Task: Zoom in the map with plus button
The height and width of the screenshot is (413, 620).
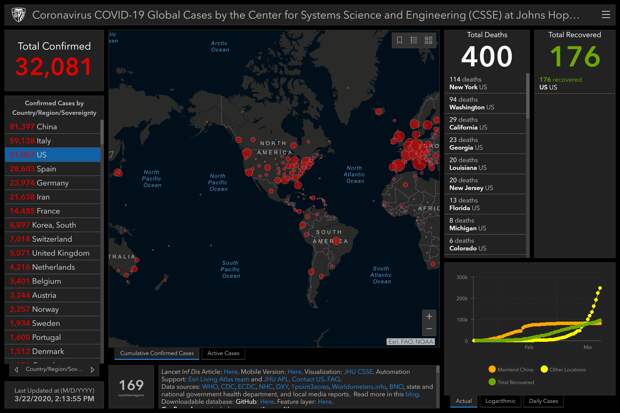Action: (x=429, y=316)
